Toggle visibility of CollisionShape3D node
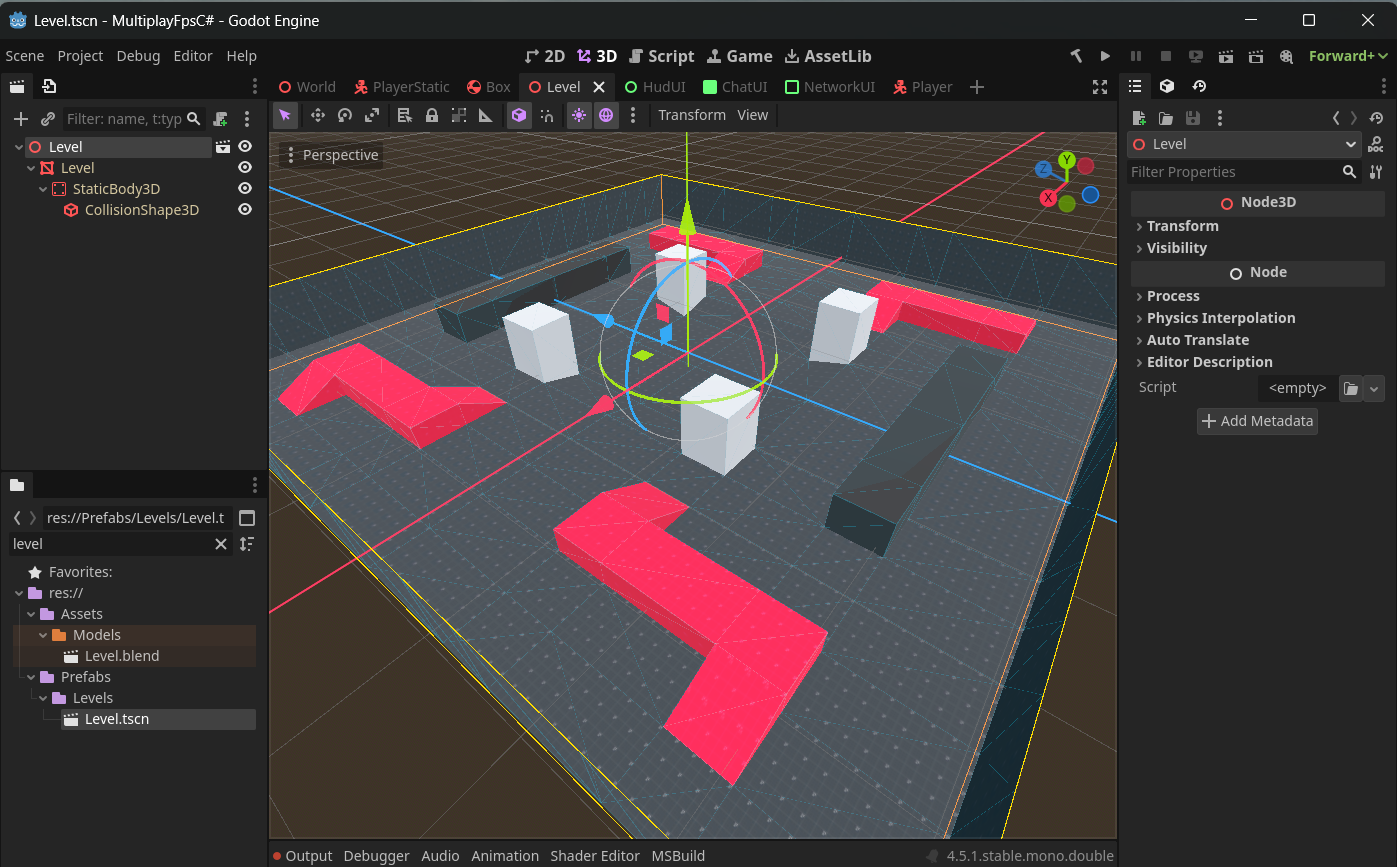1397x867 pixels. point(244,210)
